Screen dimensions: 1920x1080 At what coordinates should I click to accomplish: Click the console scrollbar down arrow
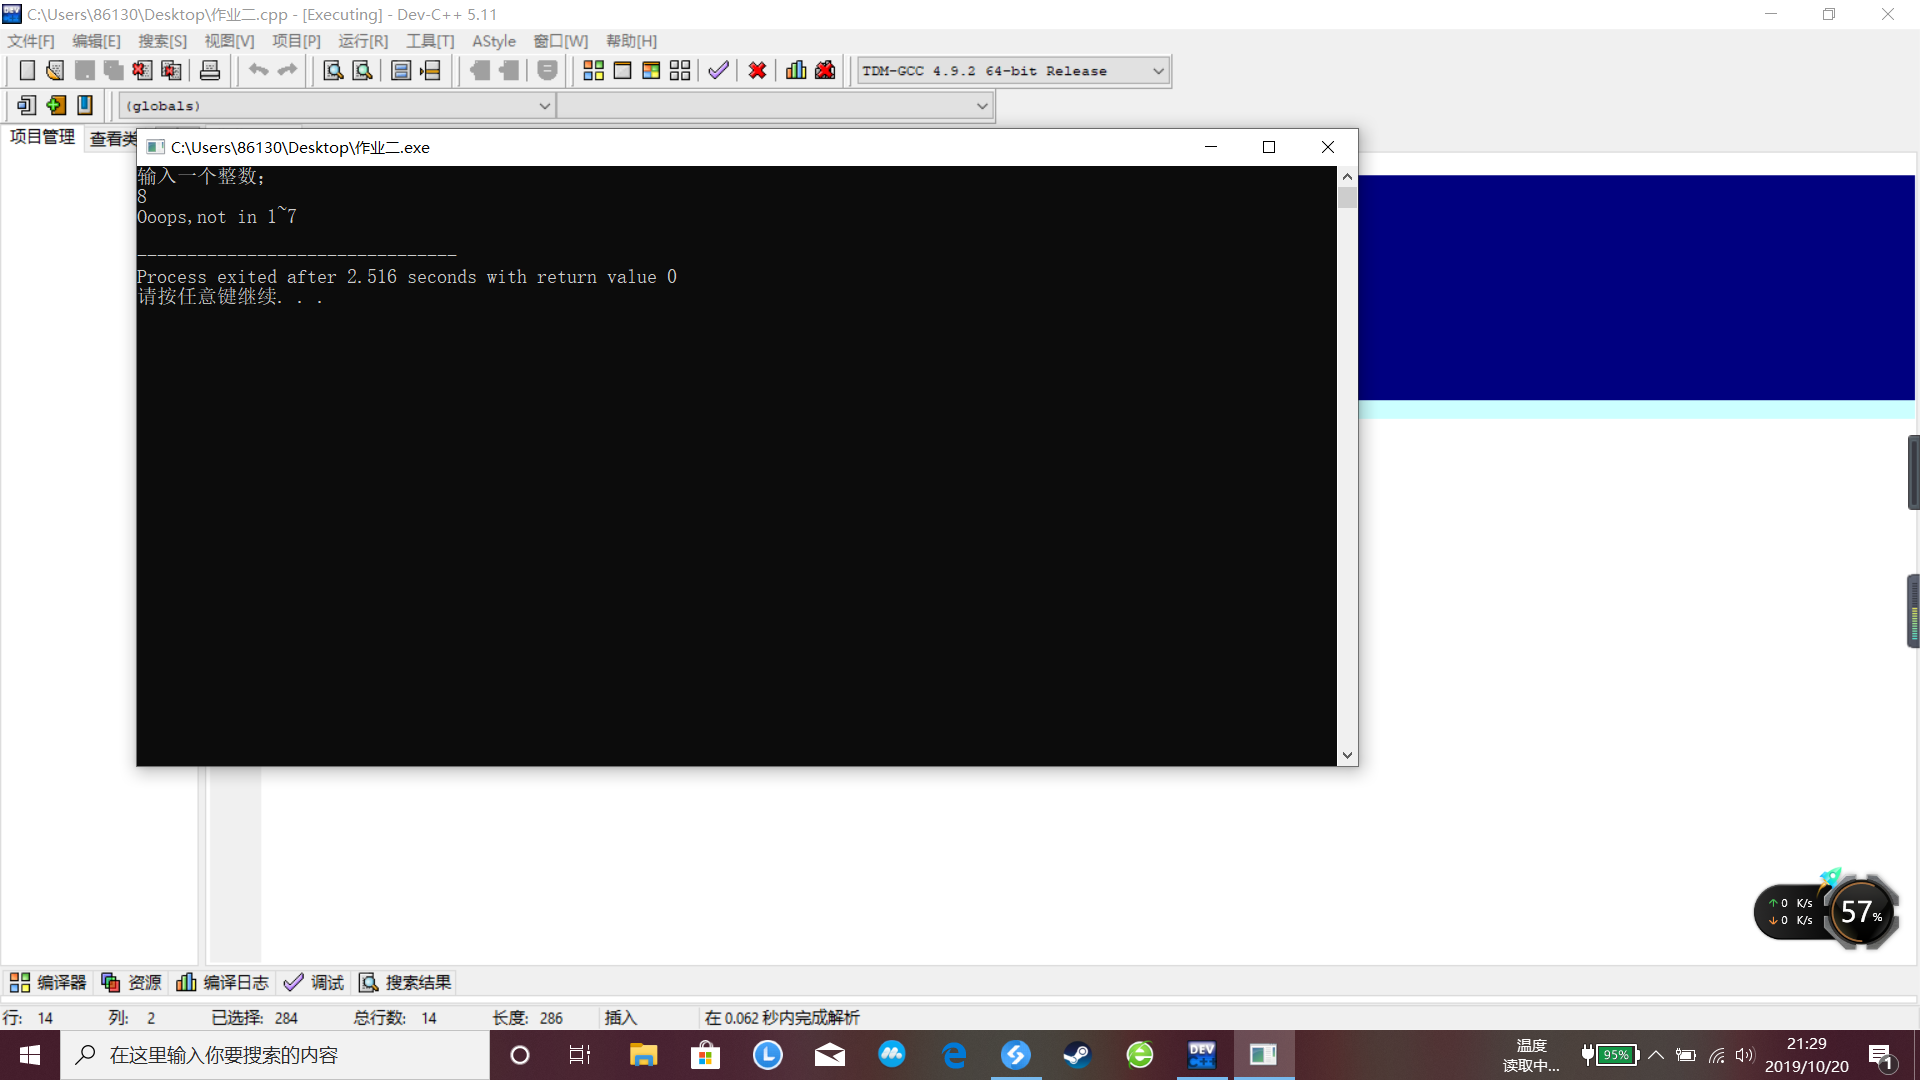(x=1347, y=756)
